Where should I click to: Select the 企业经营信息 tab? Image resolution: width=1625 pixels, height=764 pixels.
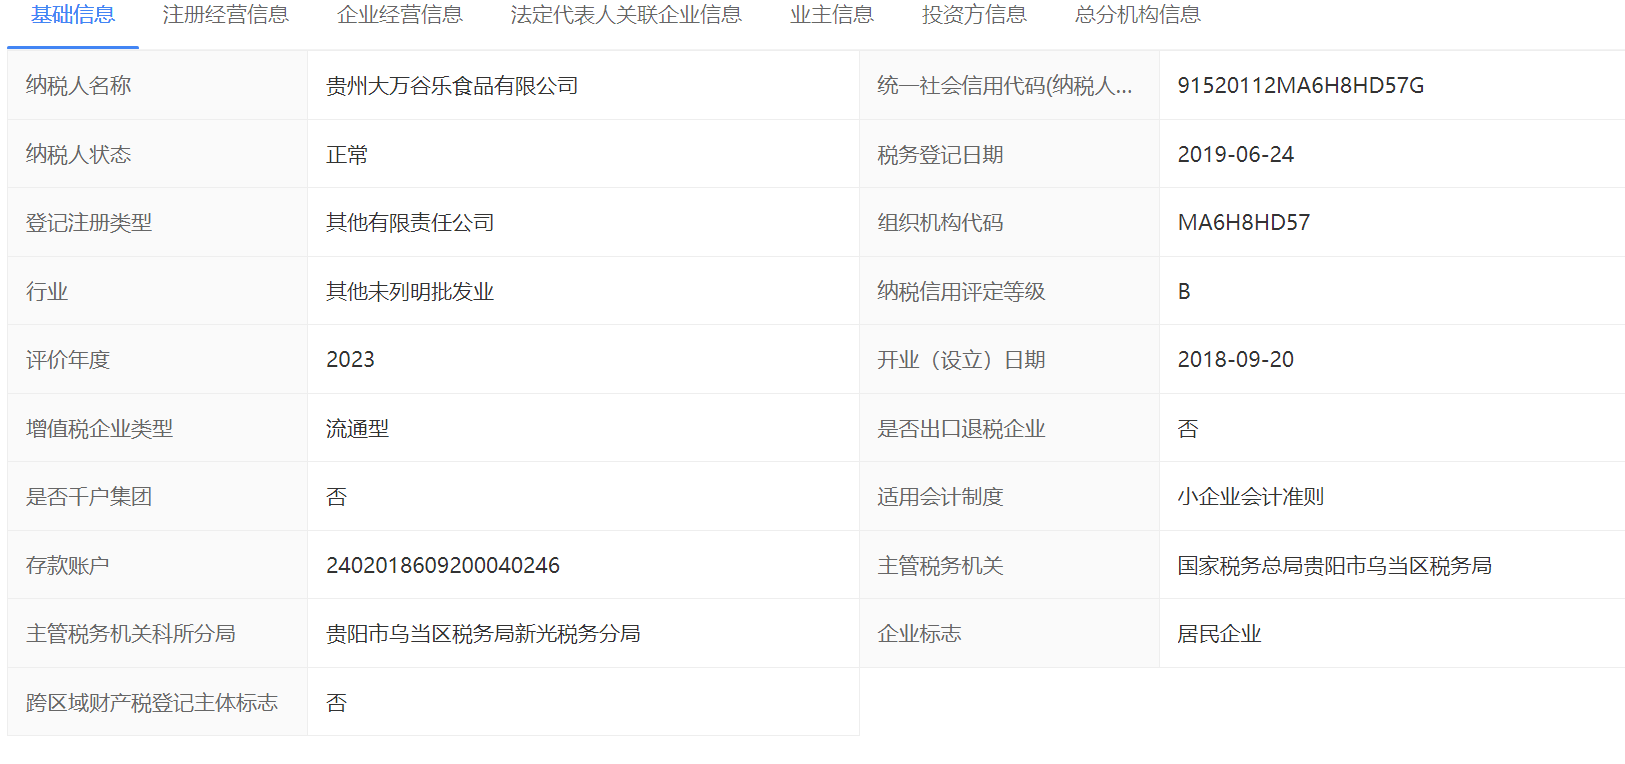coord(400,15)
